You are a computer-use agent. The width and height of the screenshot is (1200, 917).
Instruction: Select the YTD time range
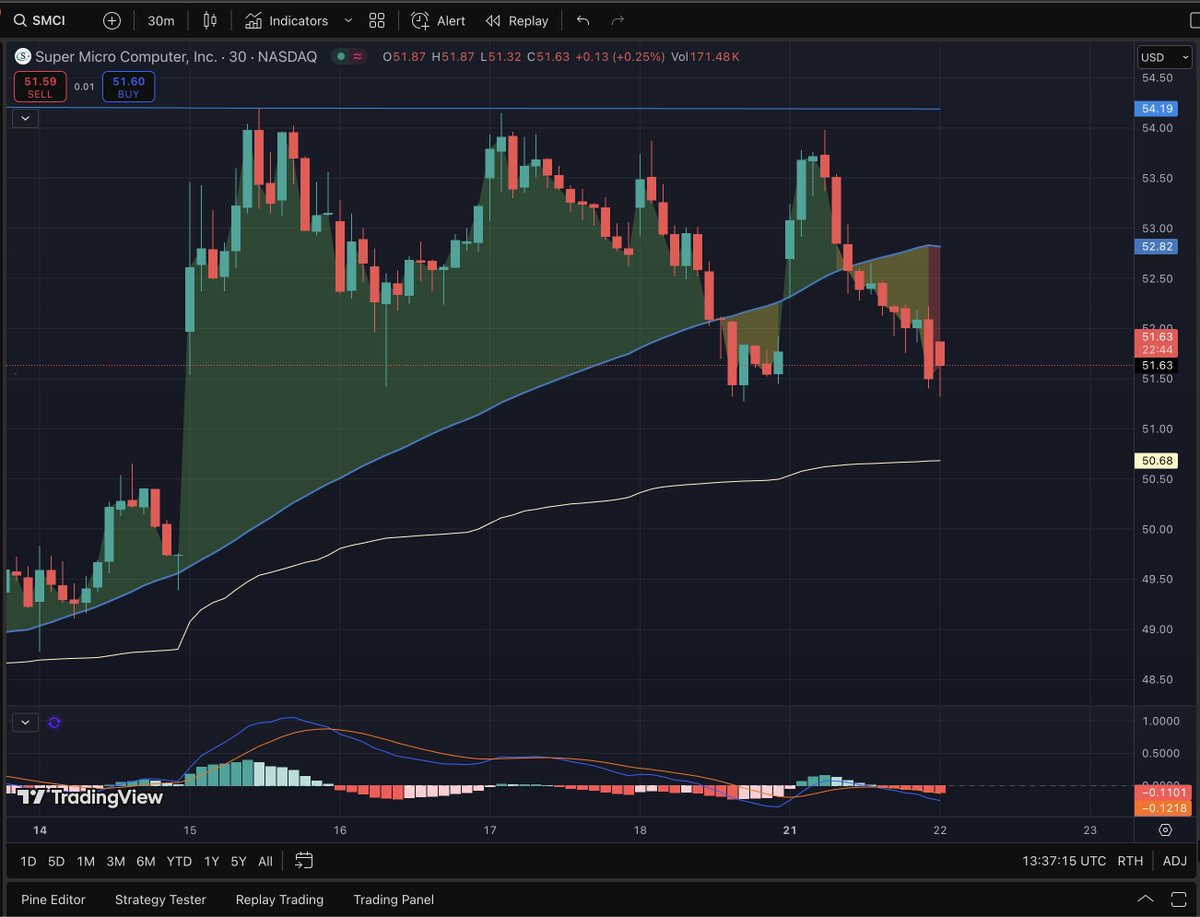(x=179, y=860)
